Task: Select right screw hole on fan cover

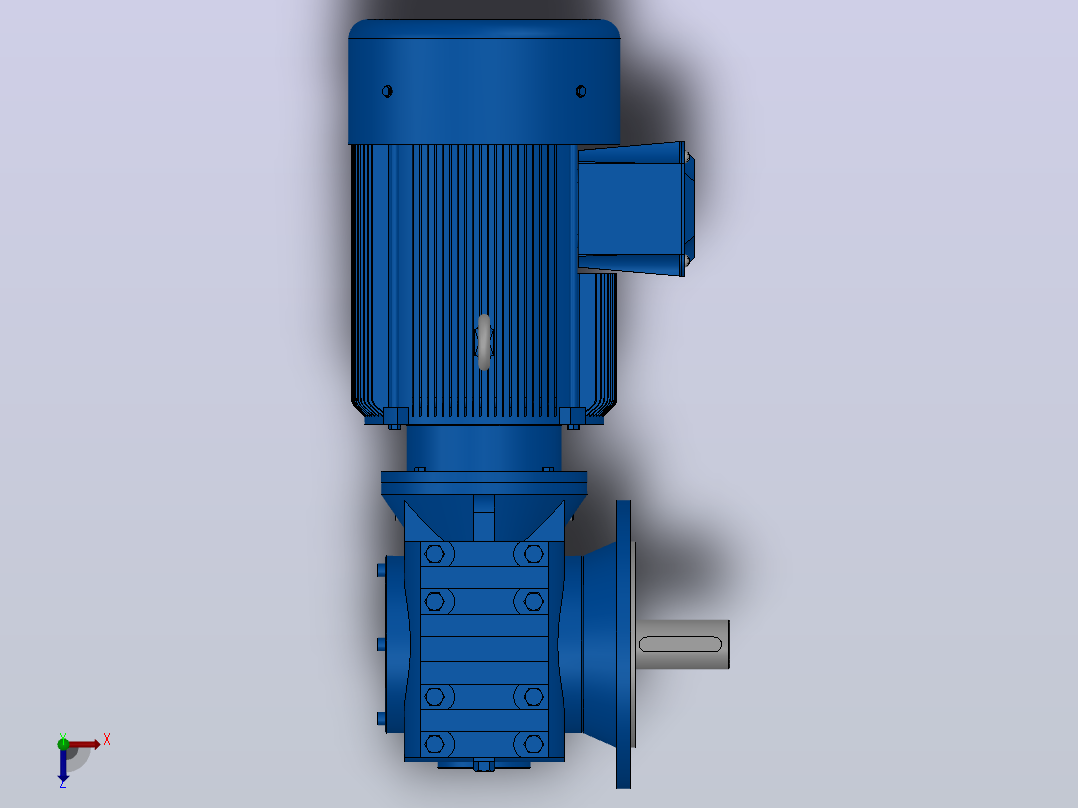Action: (581, 91)
